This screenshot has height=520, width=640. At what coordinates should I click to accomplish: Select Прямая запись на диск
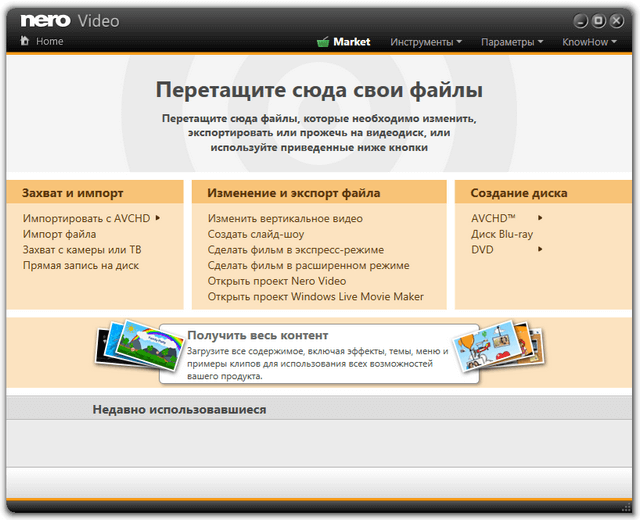(x=81, y=266)
